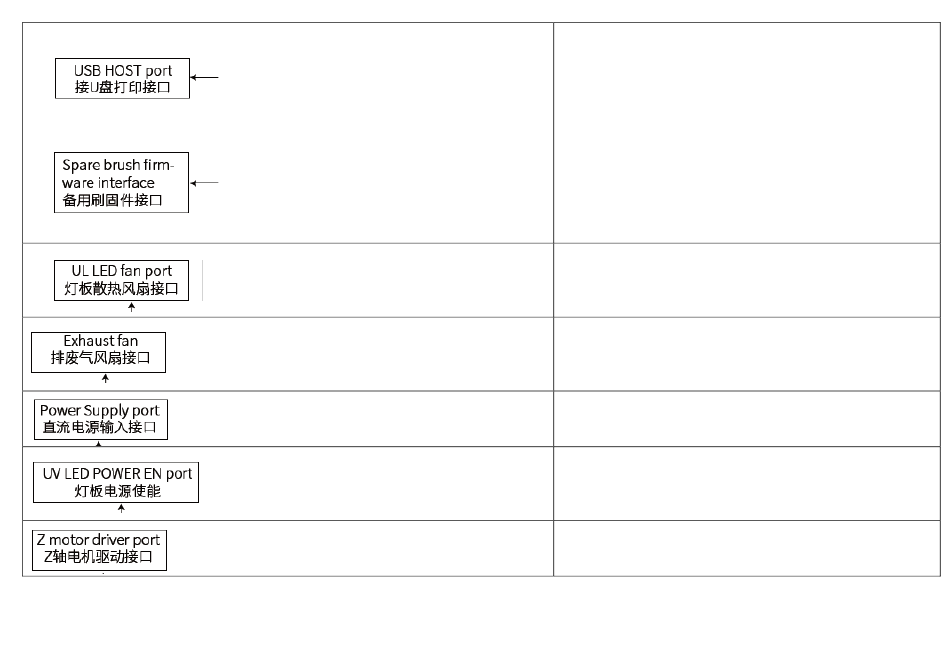Click empty right cell in Z motor driver row

click(x=747, y=549)
